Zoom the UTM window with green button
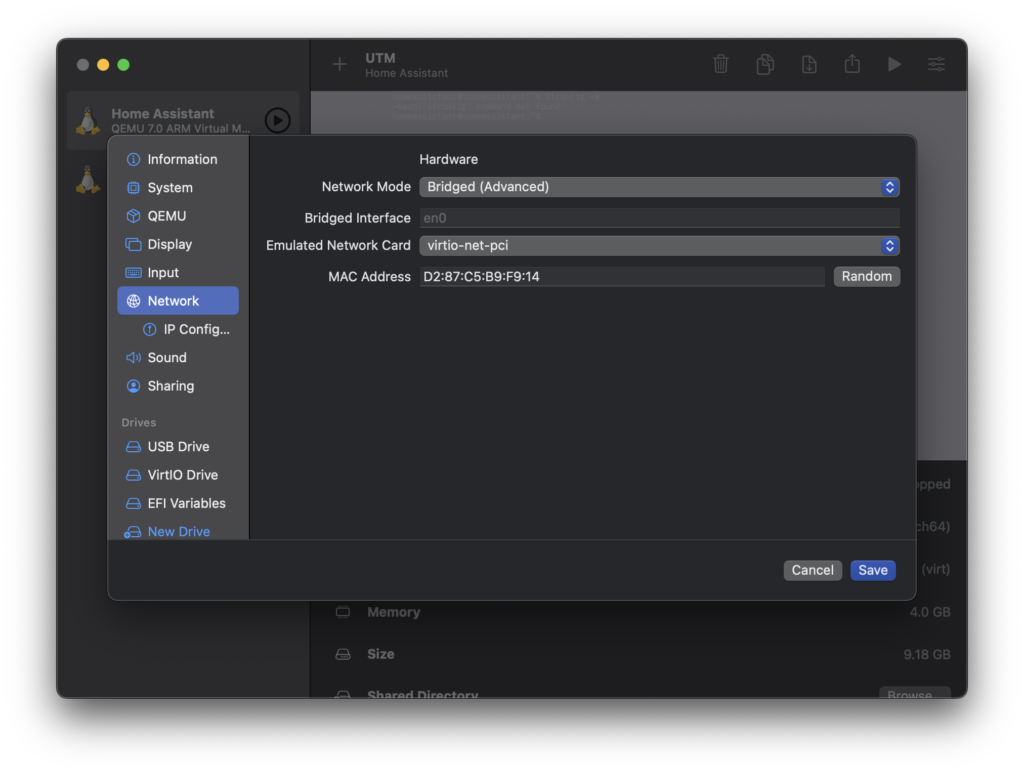The width and height of the screenshot is (1024, 773). [x=123, y=65]
